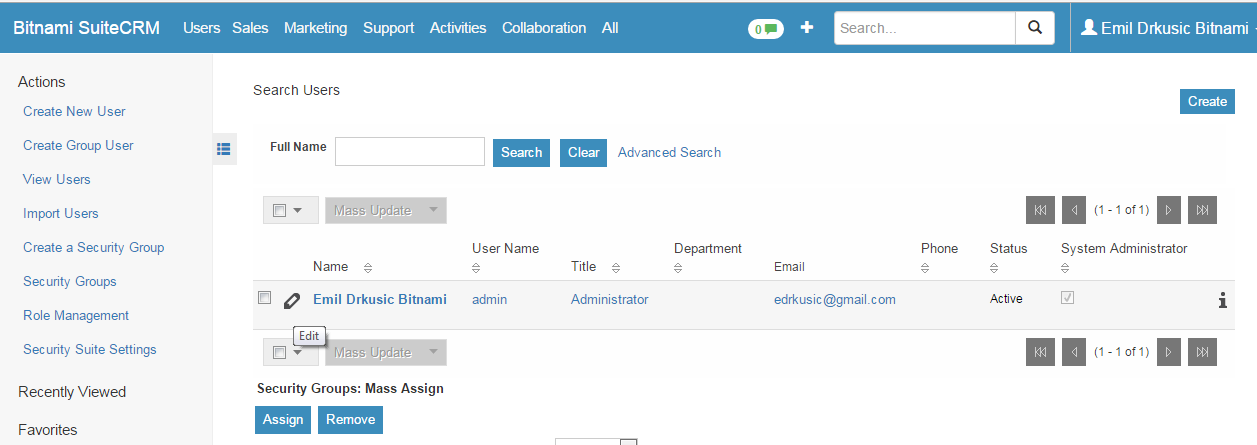Image resolution: width=1257 pixels, height=445 pixels.
Task: Click the Clear button
Action: [583, 152]
